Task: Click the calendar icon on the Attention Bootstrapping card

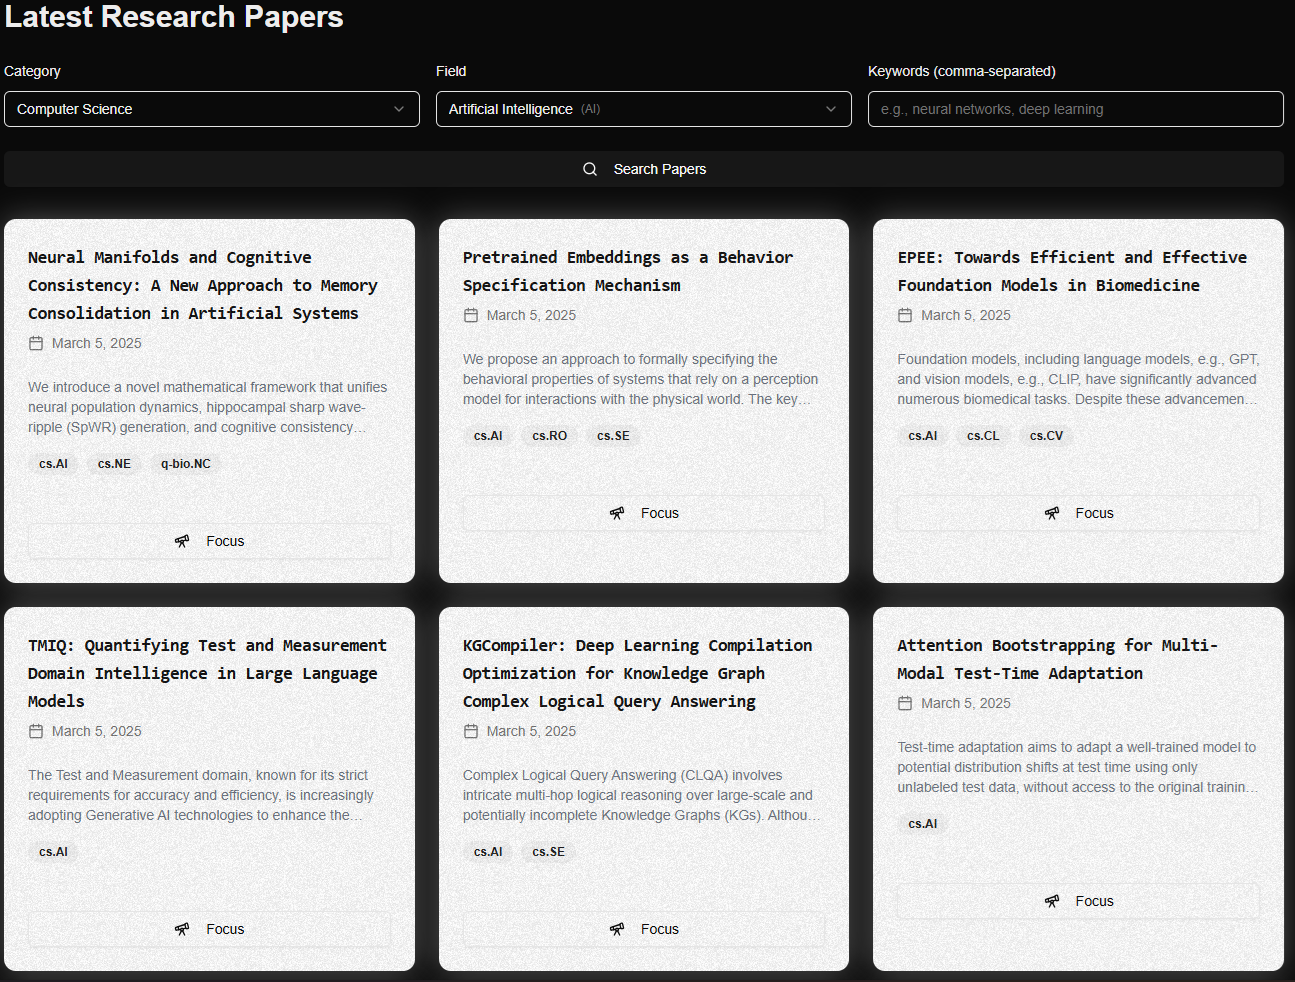Action: pyautogui.click(x=904, y=702)
